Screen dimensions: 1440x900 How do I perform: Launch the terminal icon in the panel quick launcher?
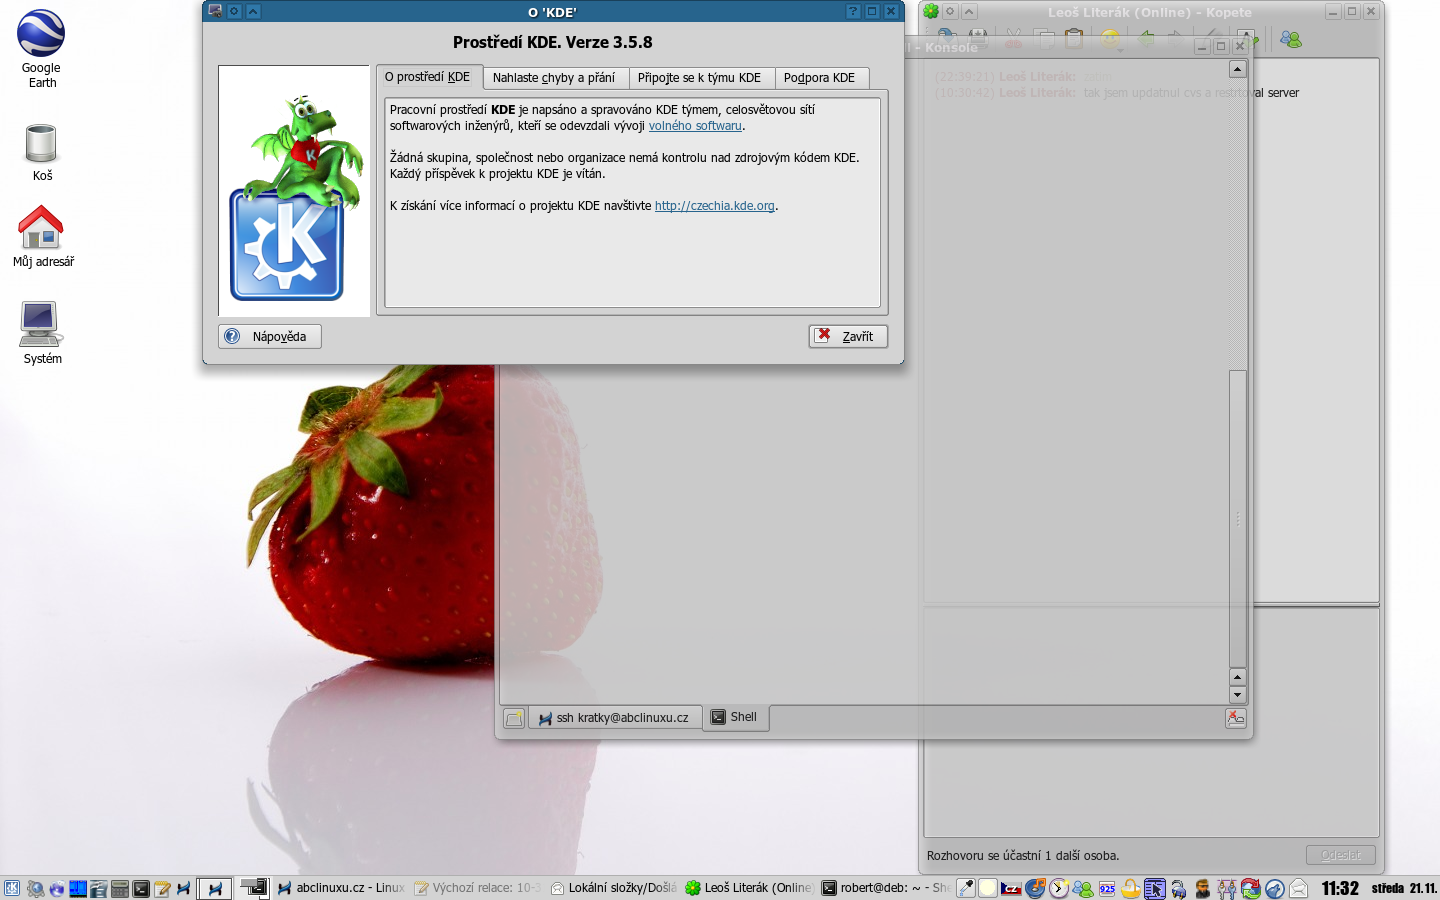141,888
